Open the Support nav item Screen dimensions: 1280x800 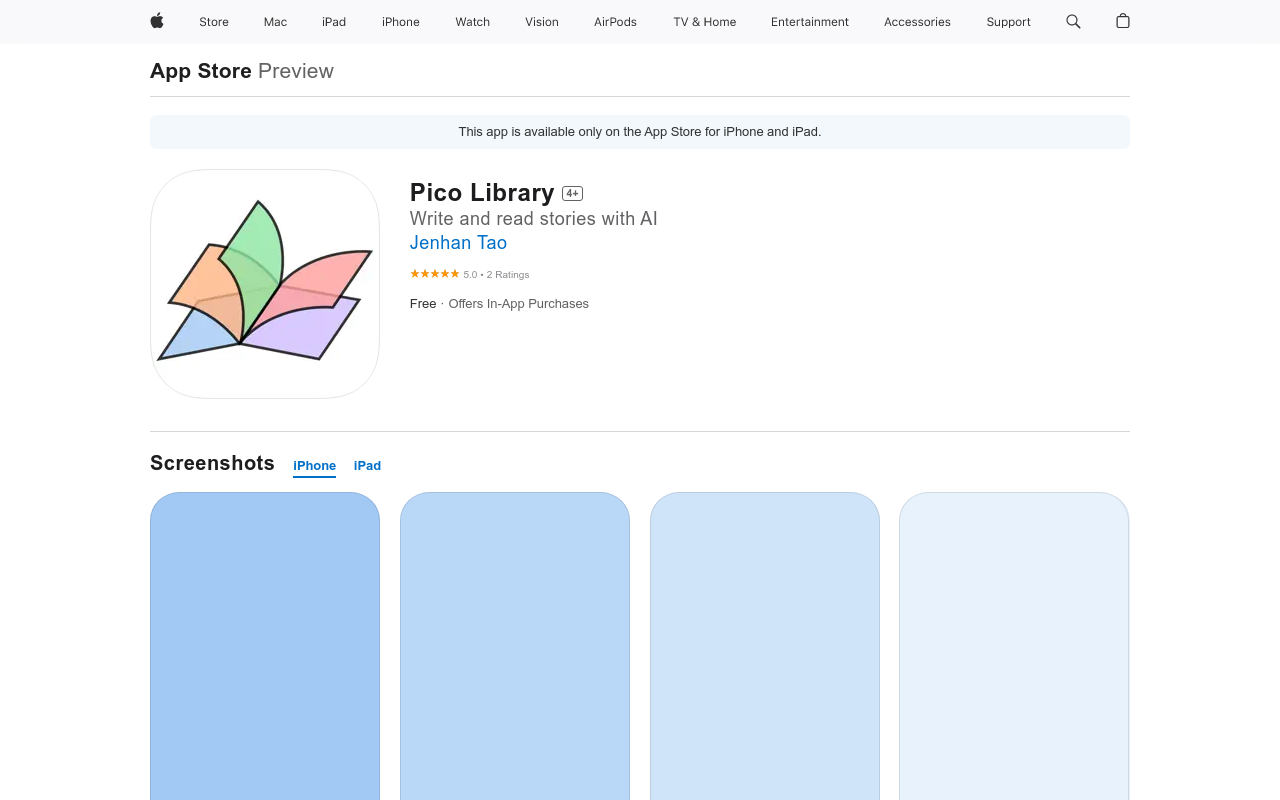click(1008, 22)
